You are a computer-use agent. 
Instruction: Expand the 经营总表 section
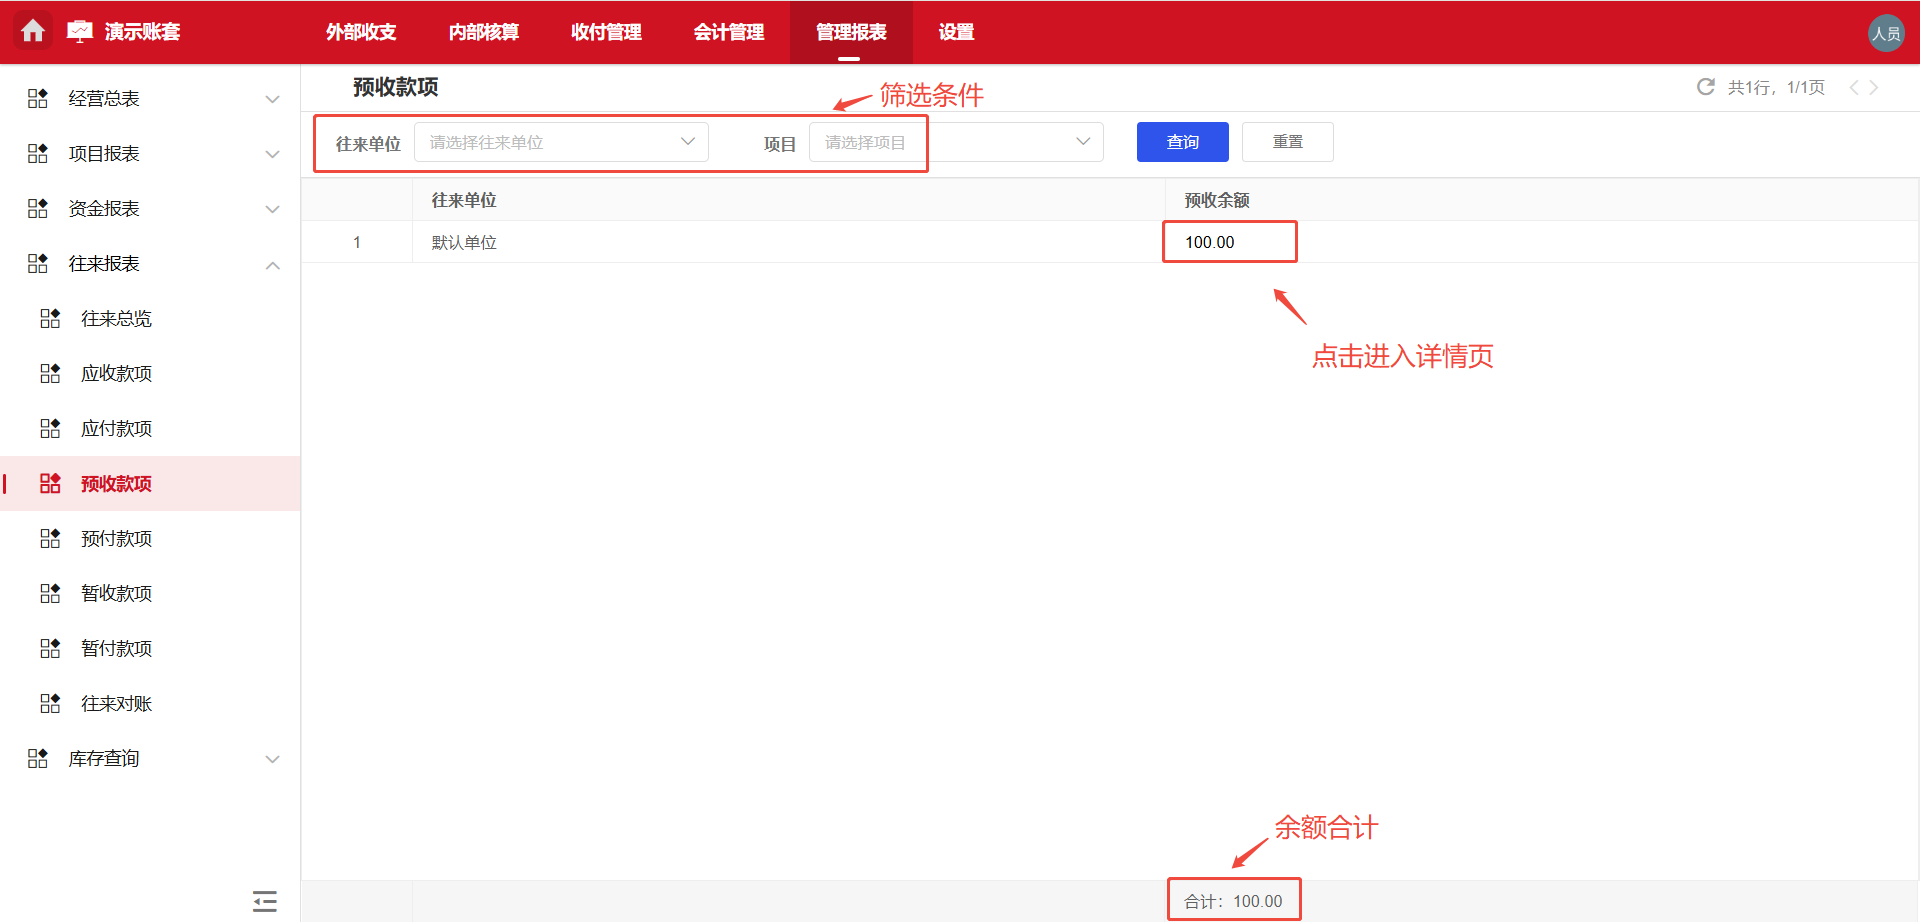pos(272,98)
